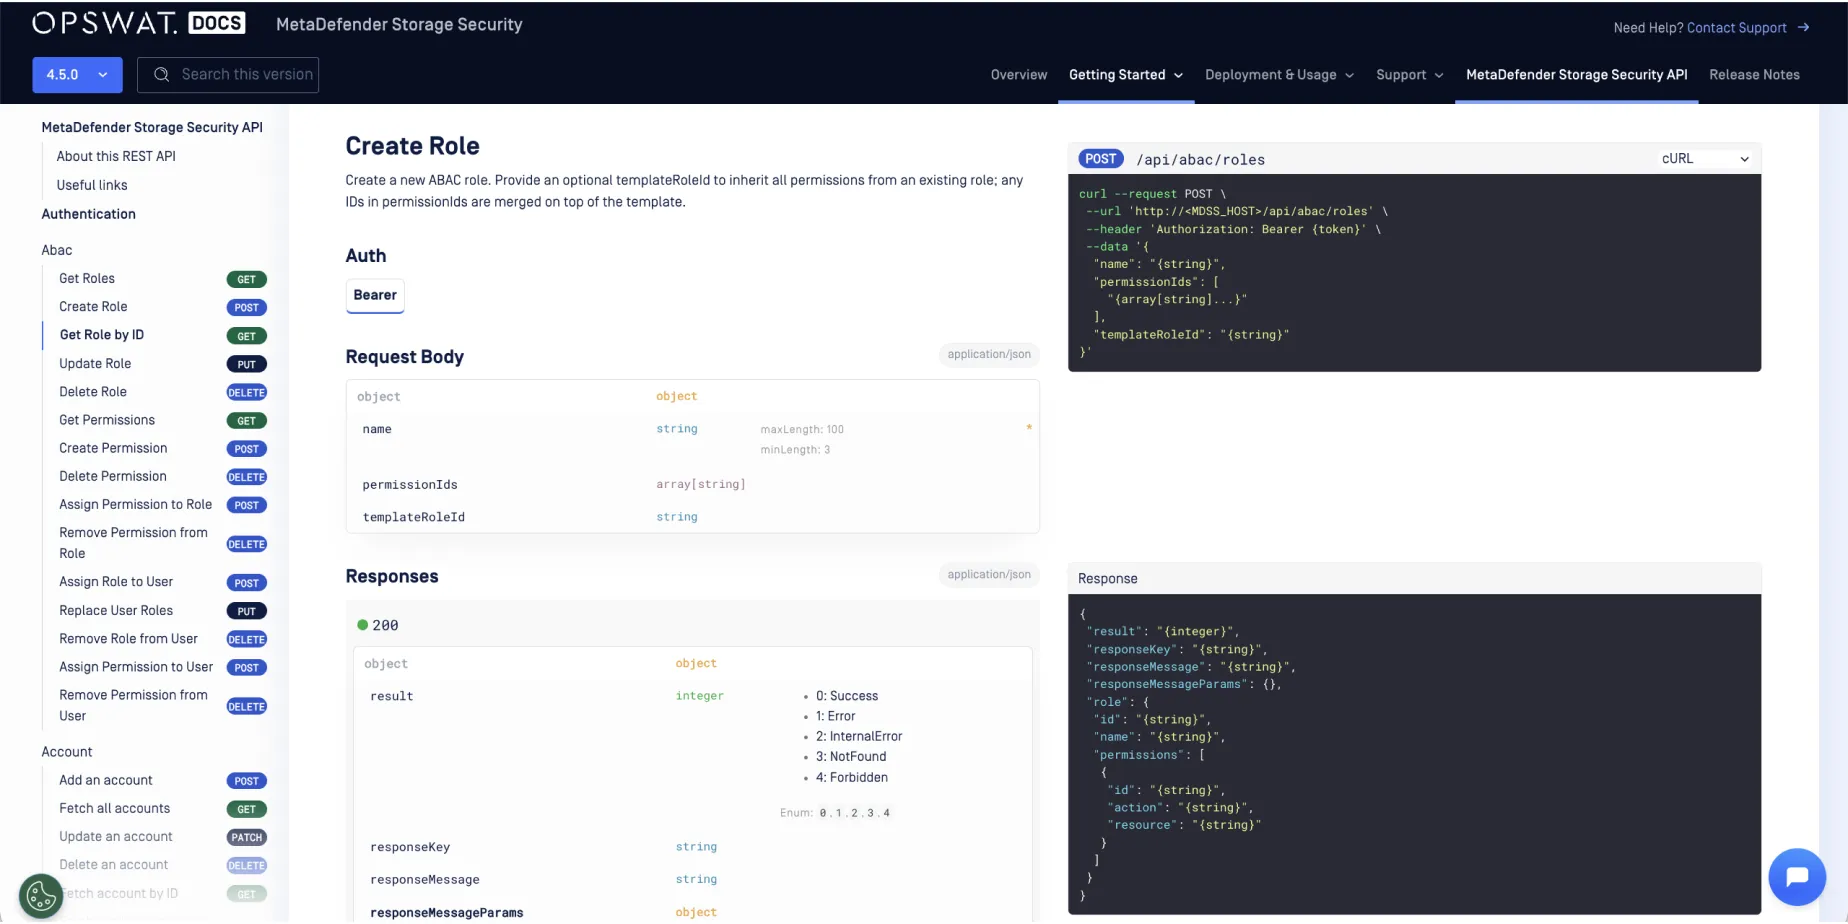The height and width of the screenshot is (924, 1848).
Task: Click the Contact Support arrow icon
Action: [x=1803, y=27]
